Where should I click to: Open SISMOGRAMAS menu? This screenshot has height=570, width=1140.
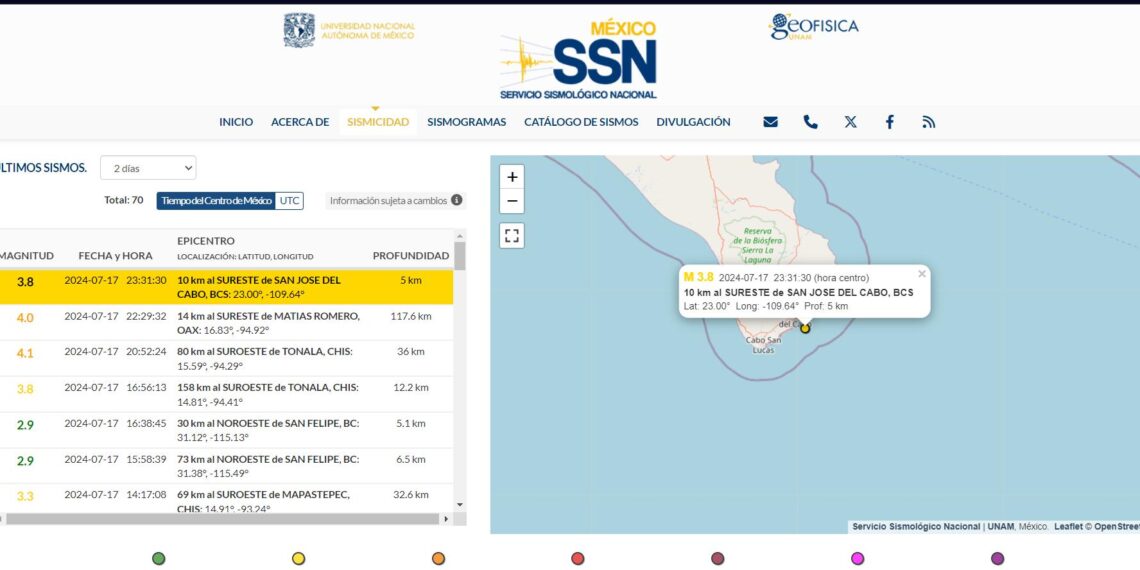pyautogui.click(x=467, y=122)
